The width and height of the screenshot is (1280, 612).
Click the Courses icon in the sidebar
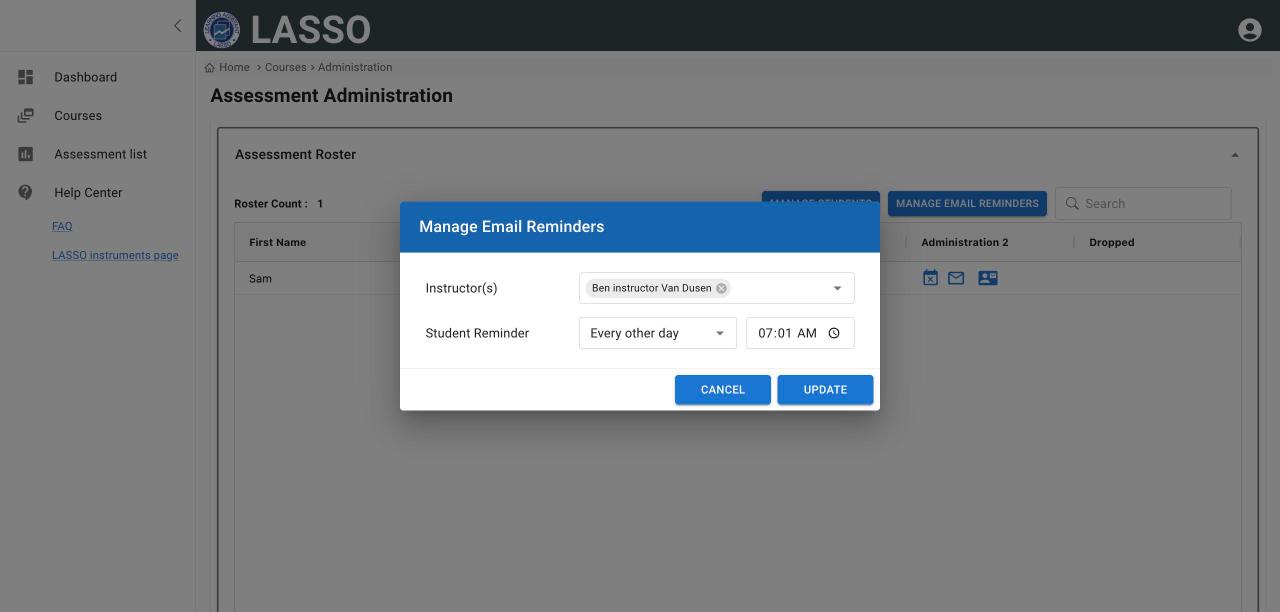[x=26, y=116]
